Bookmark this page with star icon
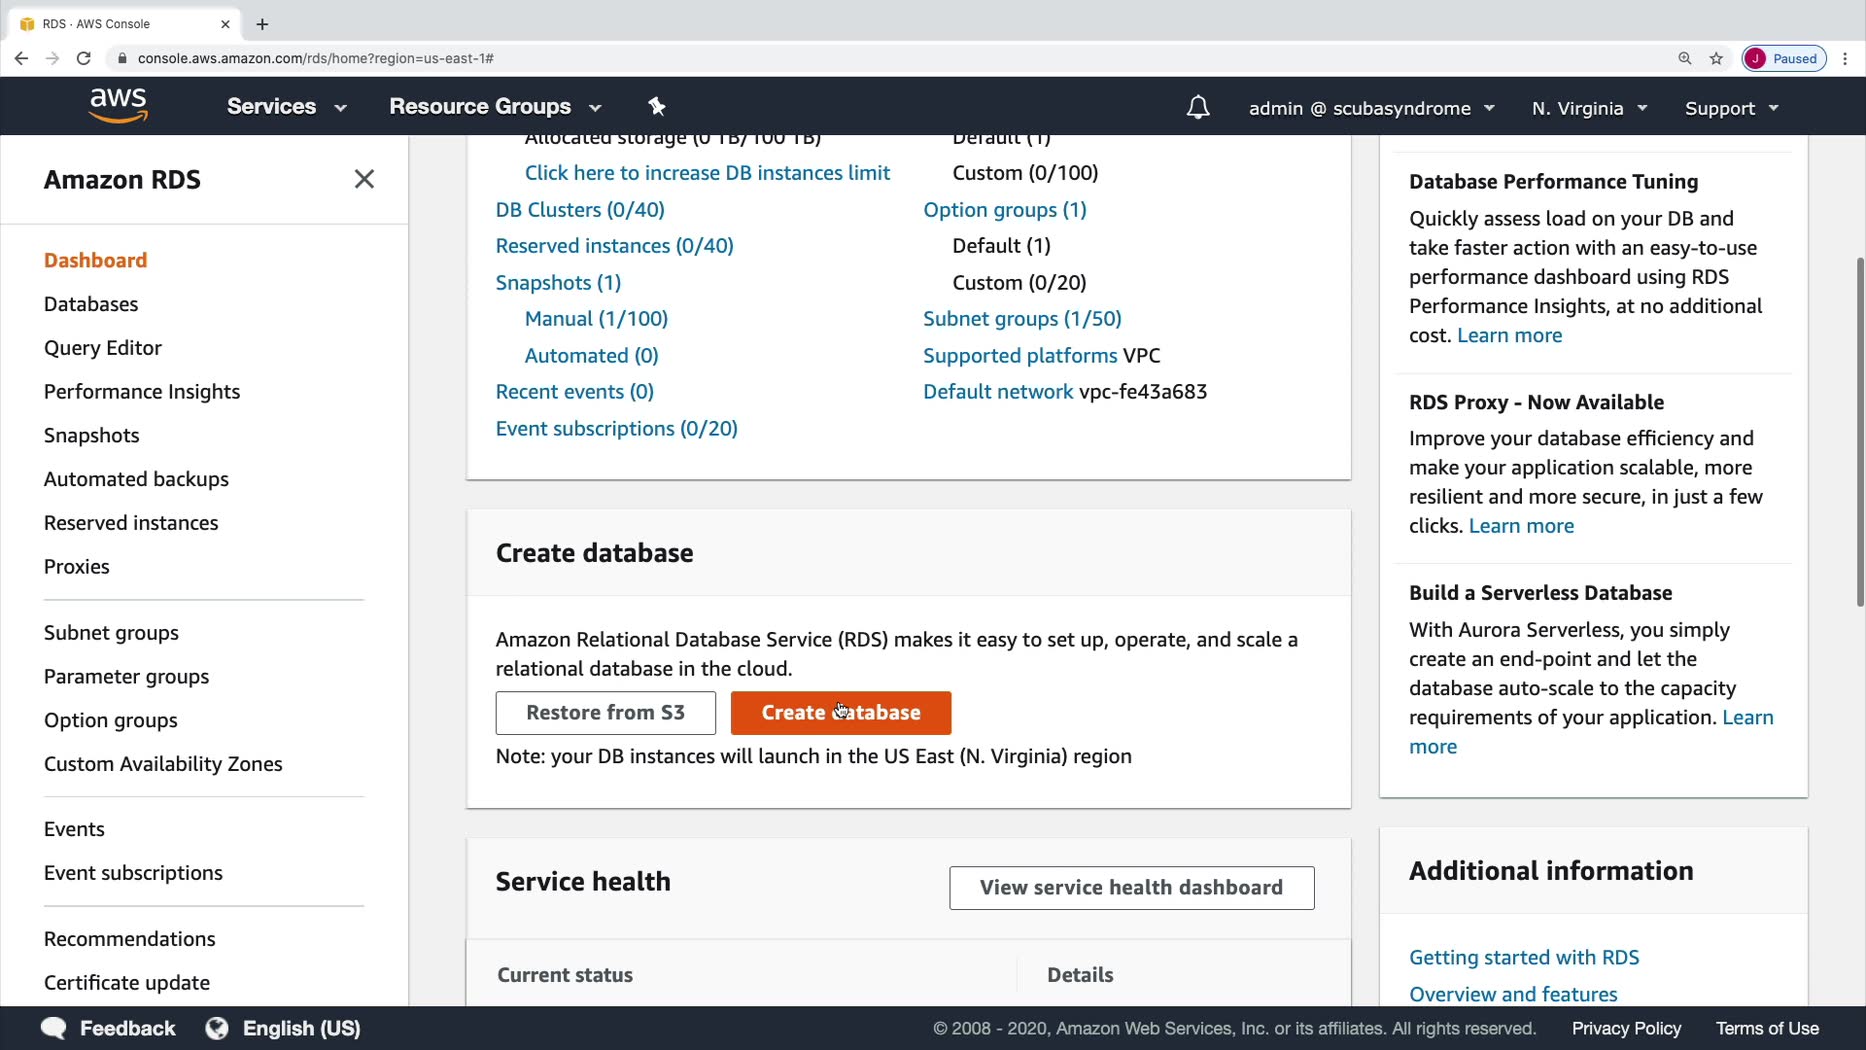 [x=1716, y=58]
